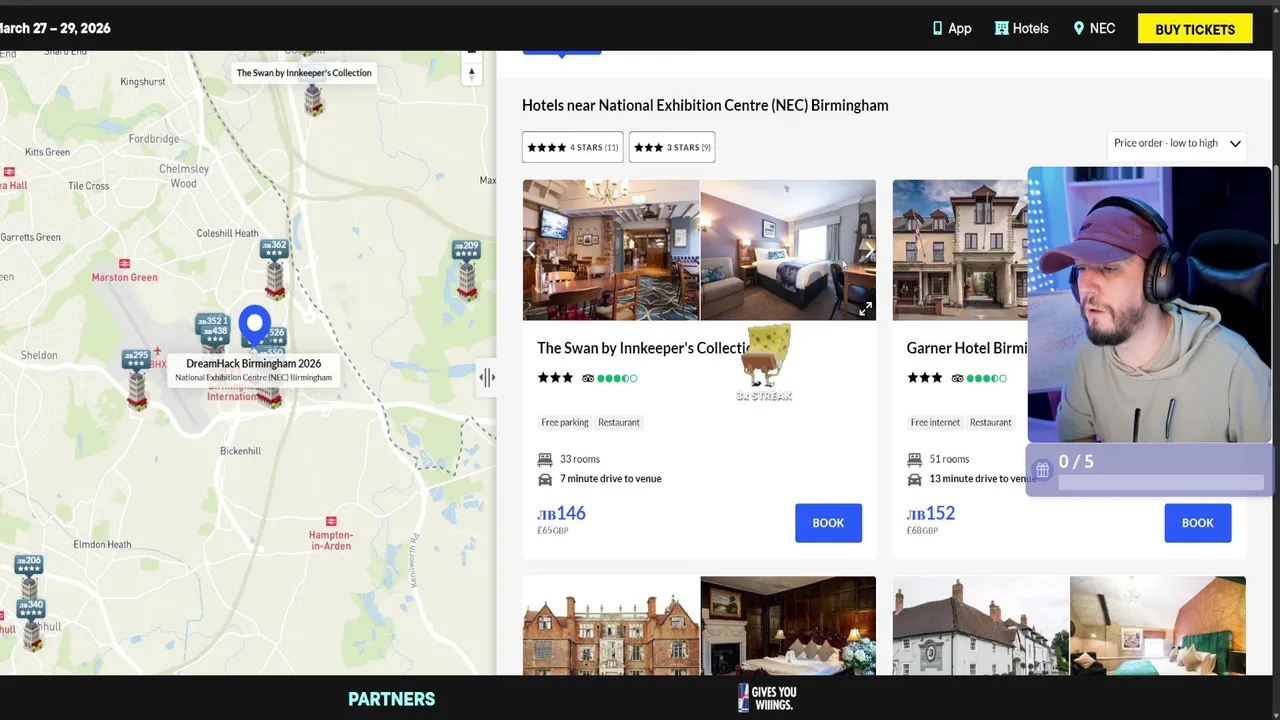Open the App link with phone icon
The width and height of the screenshot is (1280, 720).
(x=951, y=29)
